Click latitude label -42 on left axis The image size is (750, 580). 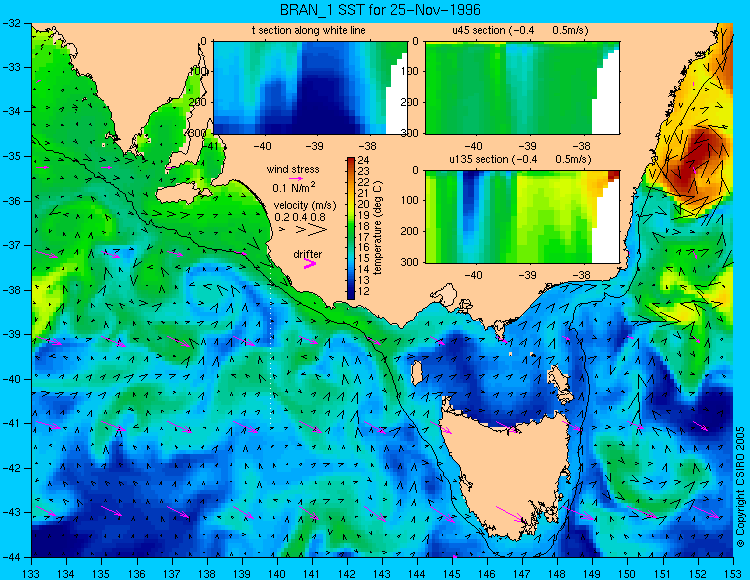12,468
